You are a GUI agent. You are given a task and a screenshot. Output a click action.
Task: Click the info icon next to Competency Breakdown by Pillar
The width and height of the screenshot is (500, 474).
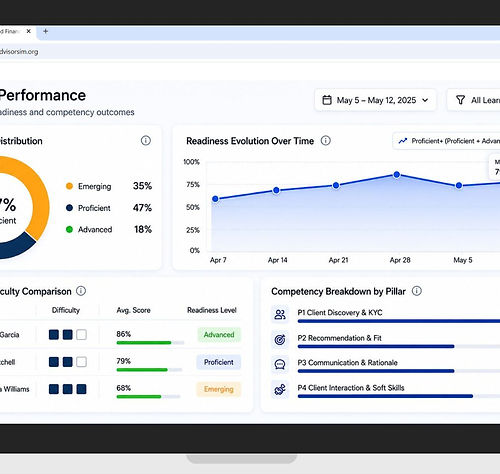[417, 291]
